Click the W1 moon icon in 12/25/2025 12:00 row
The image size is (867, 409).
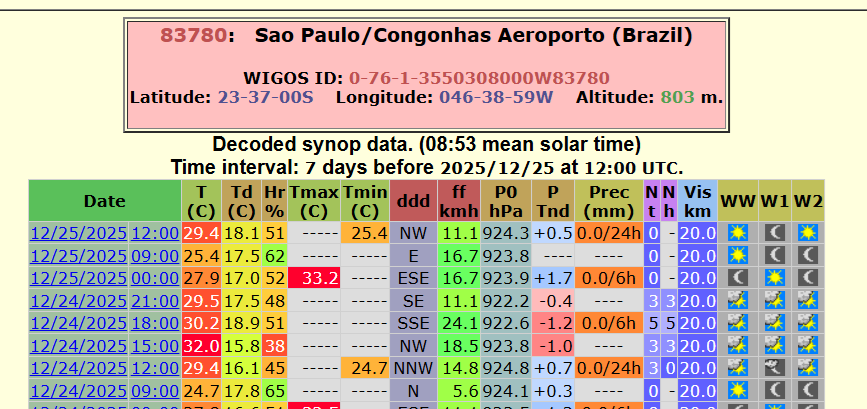774,233
